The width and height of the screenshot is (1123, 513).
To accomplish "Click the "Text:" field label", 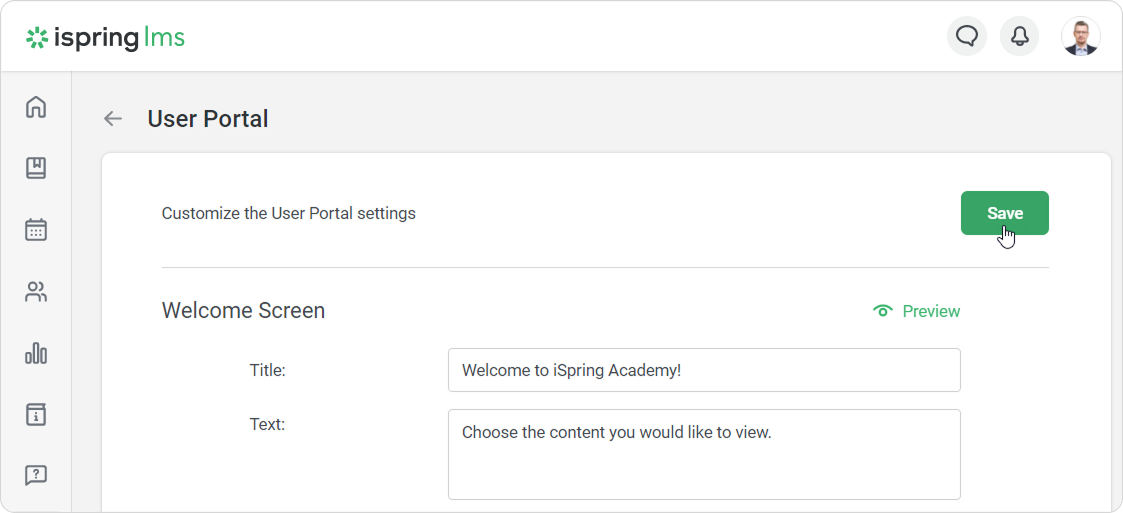I will pos(267,424).
